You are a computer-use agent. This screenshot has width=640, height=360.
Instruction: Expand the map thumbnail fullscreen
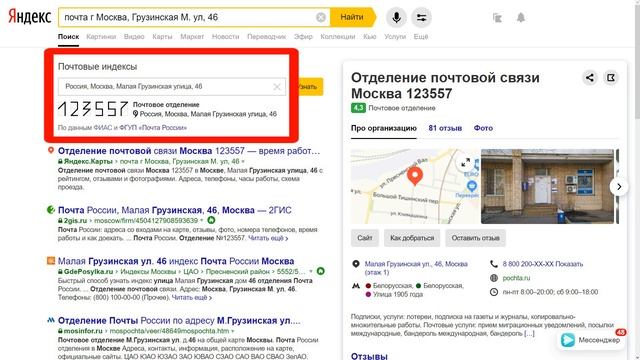pyautogui.click(x=465, y=163)
